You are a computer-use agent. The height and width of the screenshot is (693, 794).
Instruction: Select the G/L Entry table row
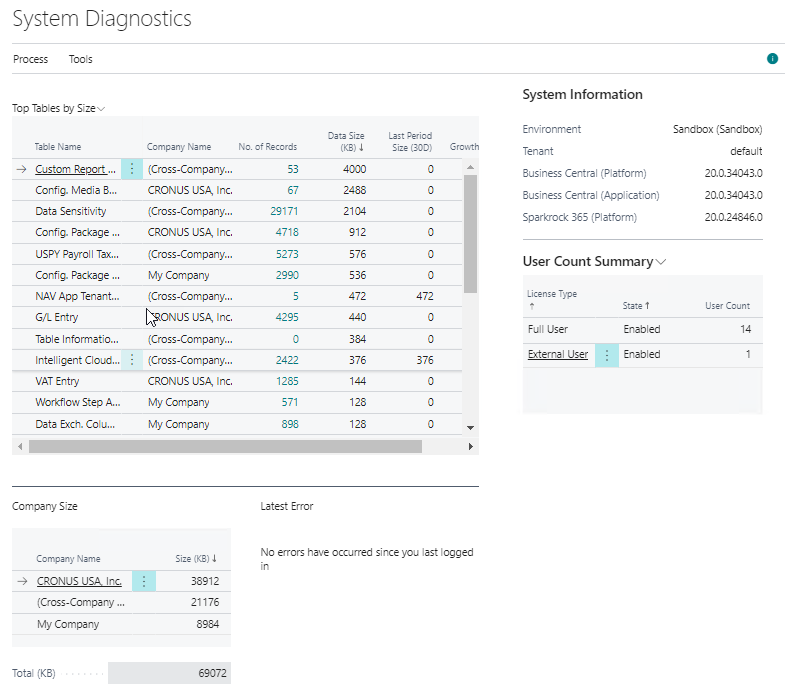pos(237,317)
